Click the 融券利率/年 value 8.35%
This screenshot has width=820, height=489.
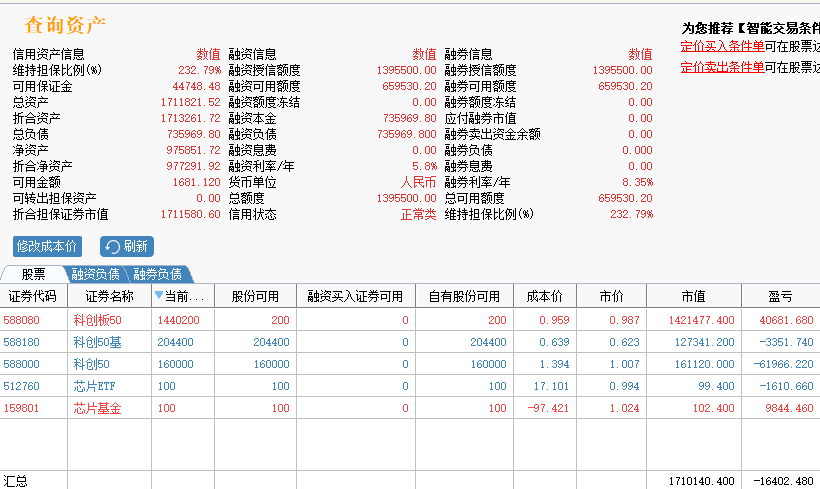point(637,183)
